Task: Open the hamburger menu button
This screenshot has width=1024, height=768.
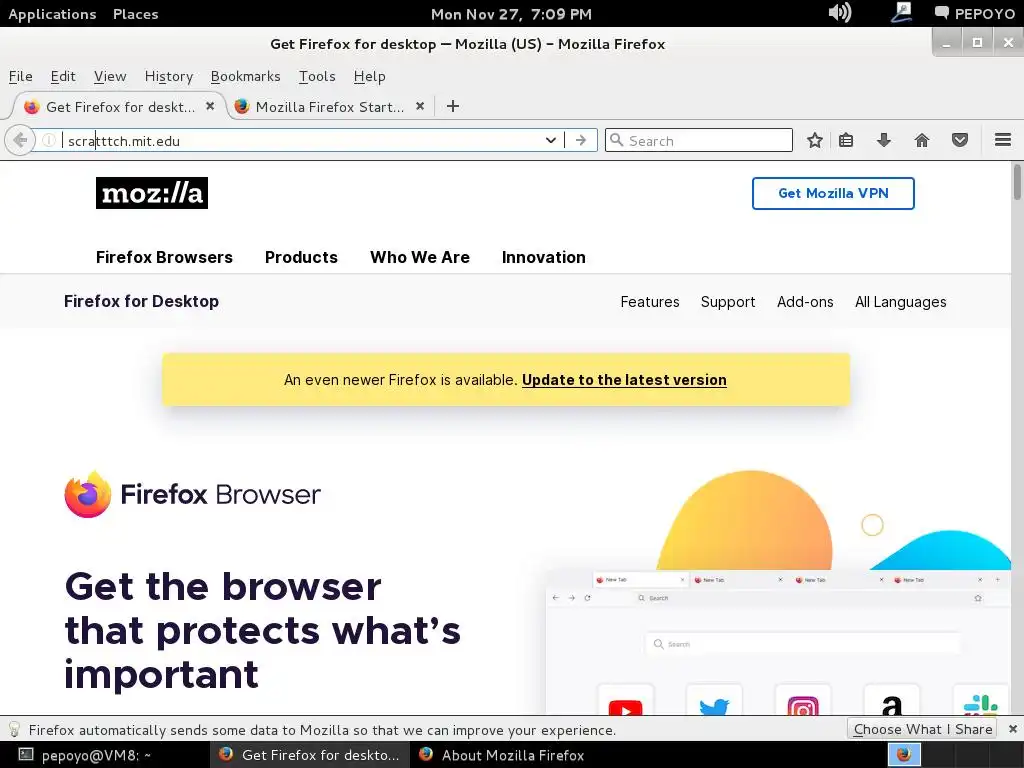Action: 1003,140
